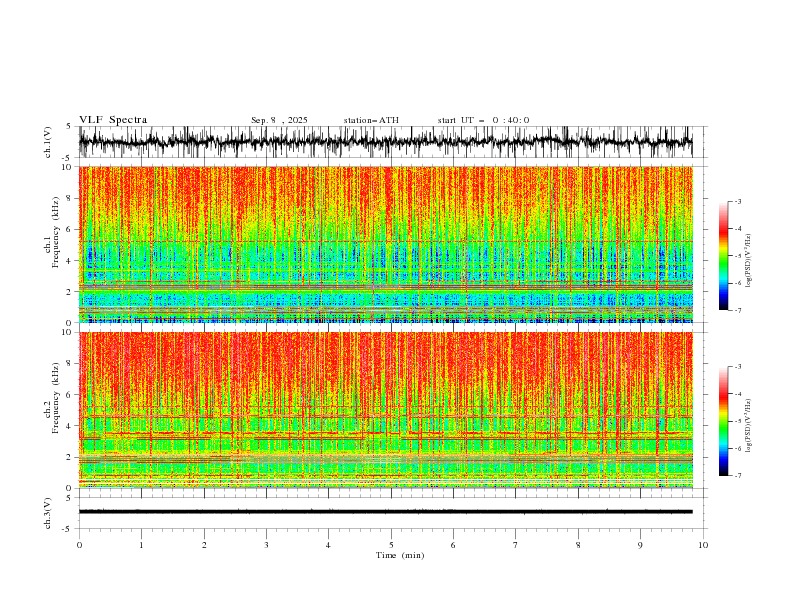
Task: Click time axis tick label 1
Action: click(141, 545)
